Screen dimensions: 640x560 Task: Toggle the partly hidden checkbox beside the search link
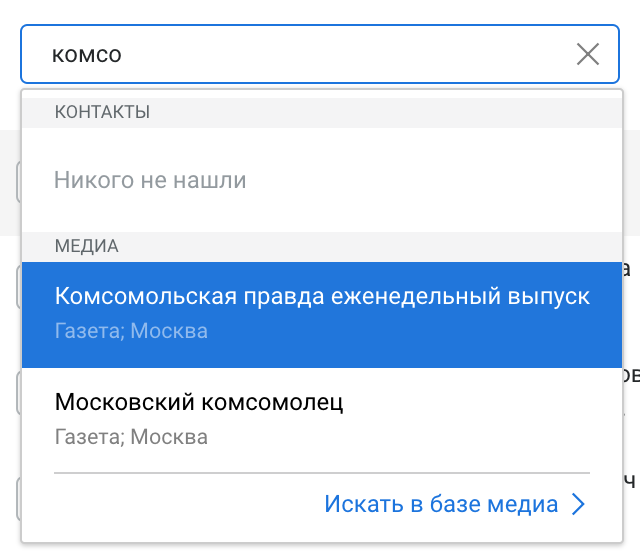(x=19, y=496)
